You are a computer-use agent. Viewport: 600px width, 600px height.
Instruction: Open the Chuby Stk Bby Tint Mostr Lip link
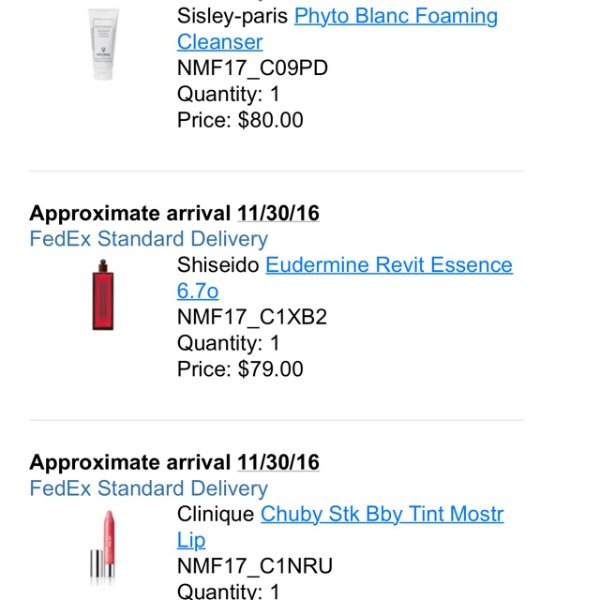point(340,527)
